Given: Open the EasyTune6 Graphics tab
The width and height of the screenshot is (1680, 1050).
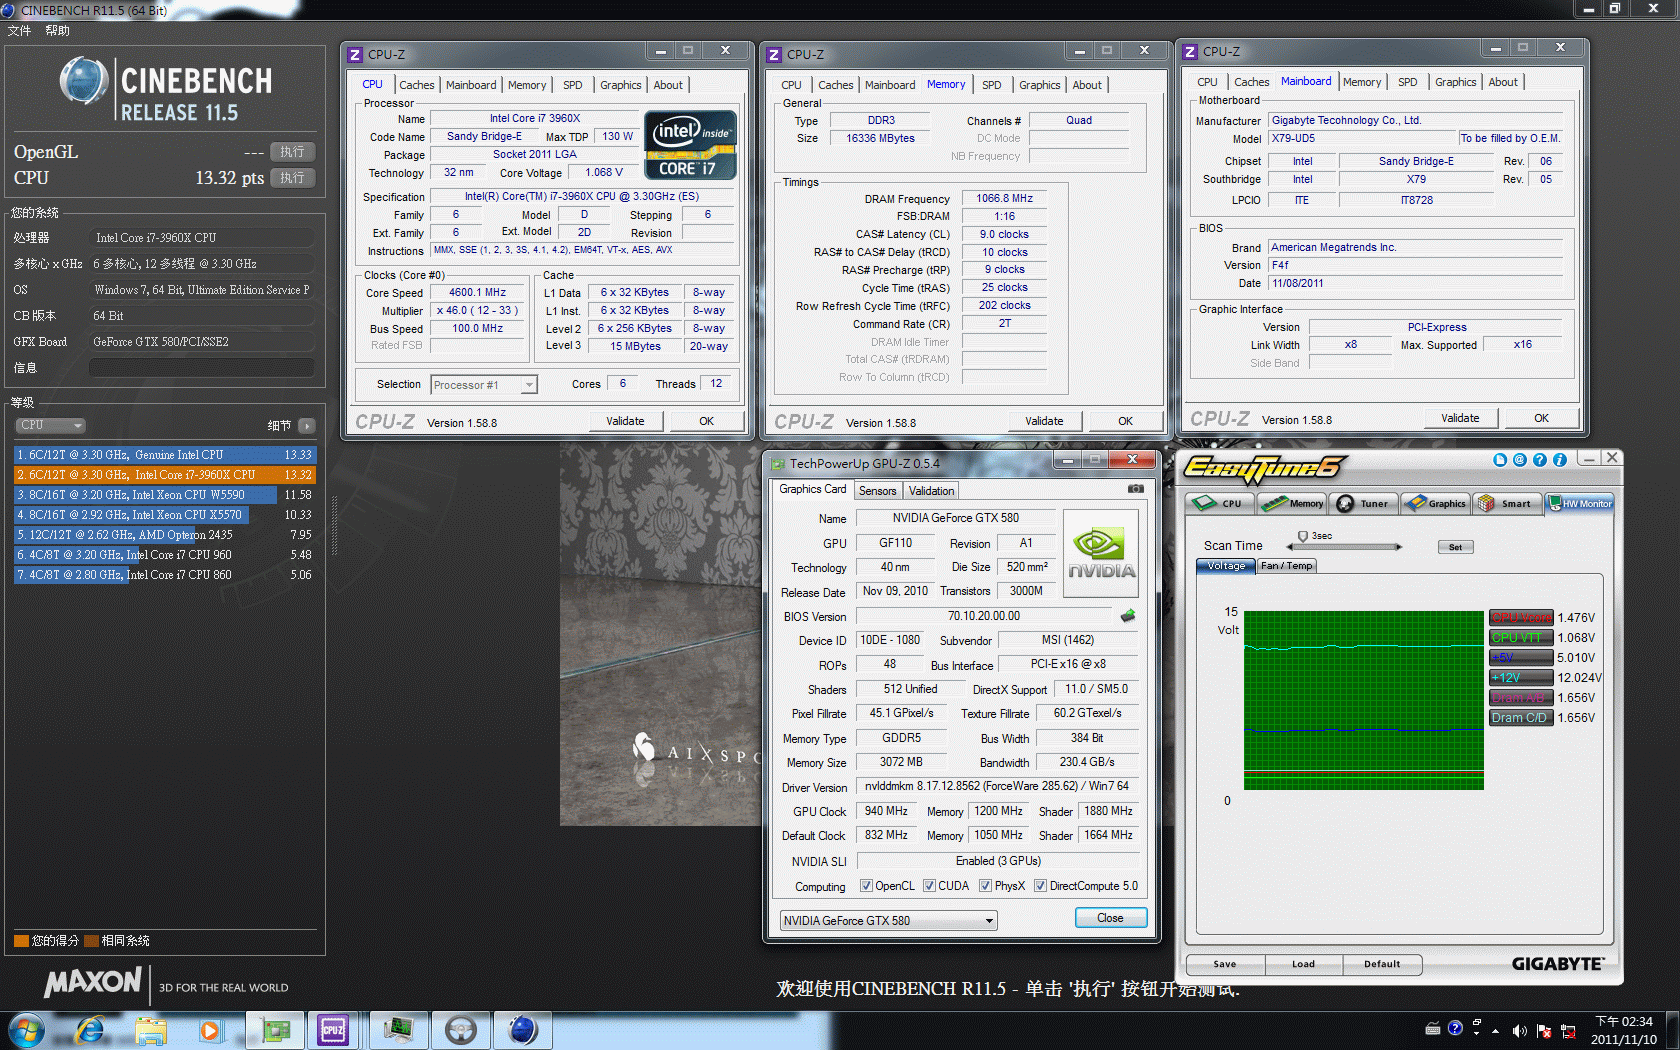Looking at the screenshot, I should click(1435, 503).
